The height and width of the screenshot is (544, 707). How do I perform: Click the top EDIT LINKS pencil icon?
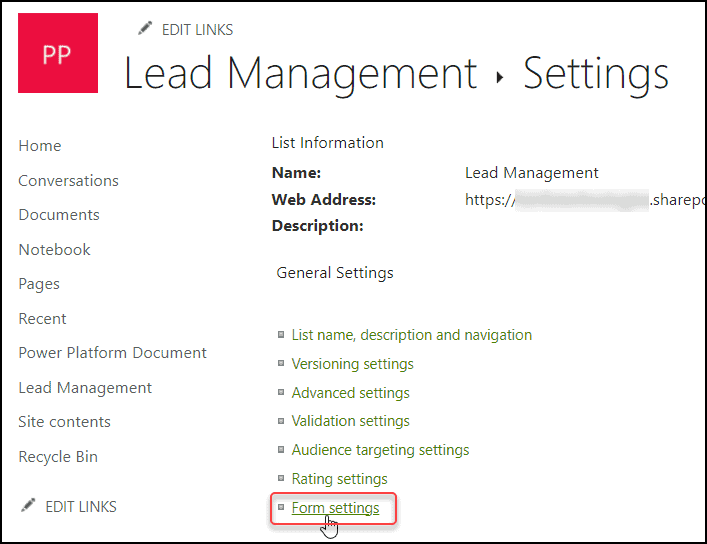click(x=145, y=28)
